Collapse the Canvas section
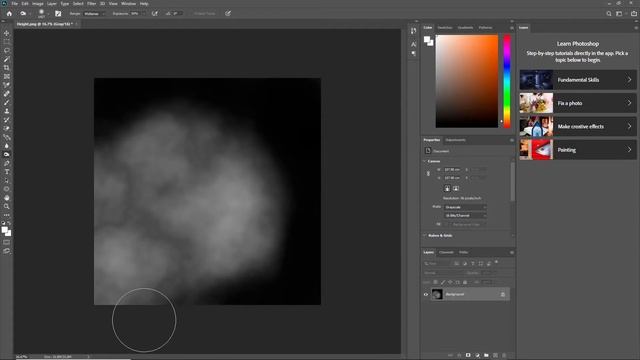 click(x=424, y=161)
